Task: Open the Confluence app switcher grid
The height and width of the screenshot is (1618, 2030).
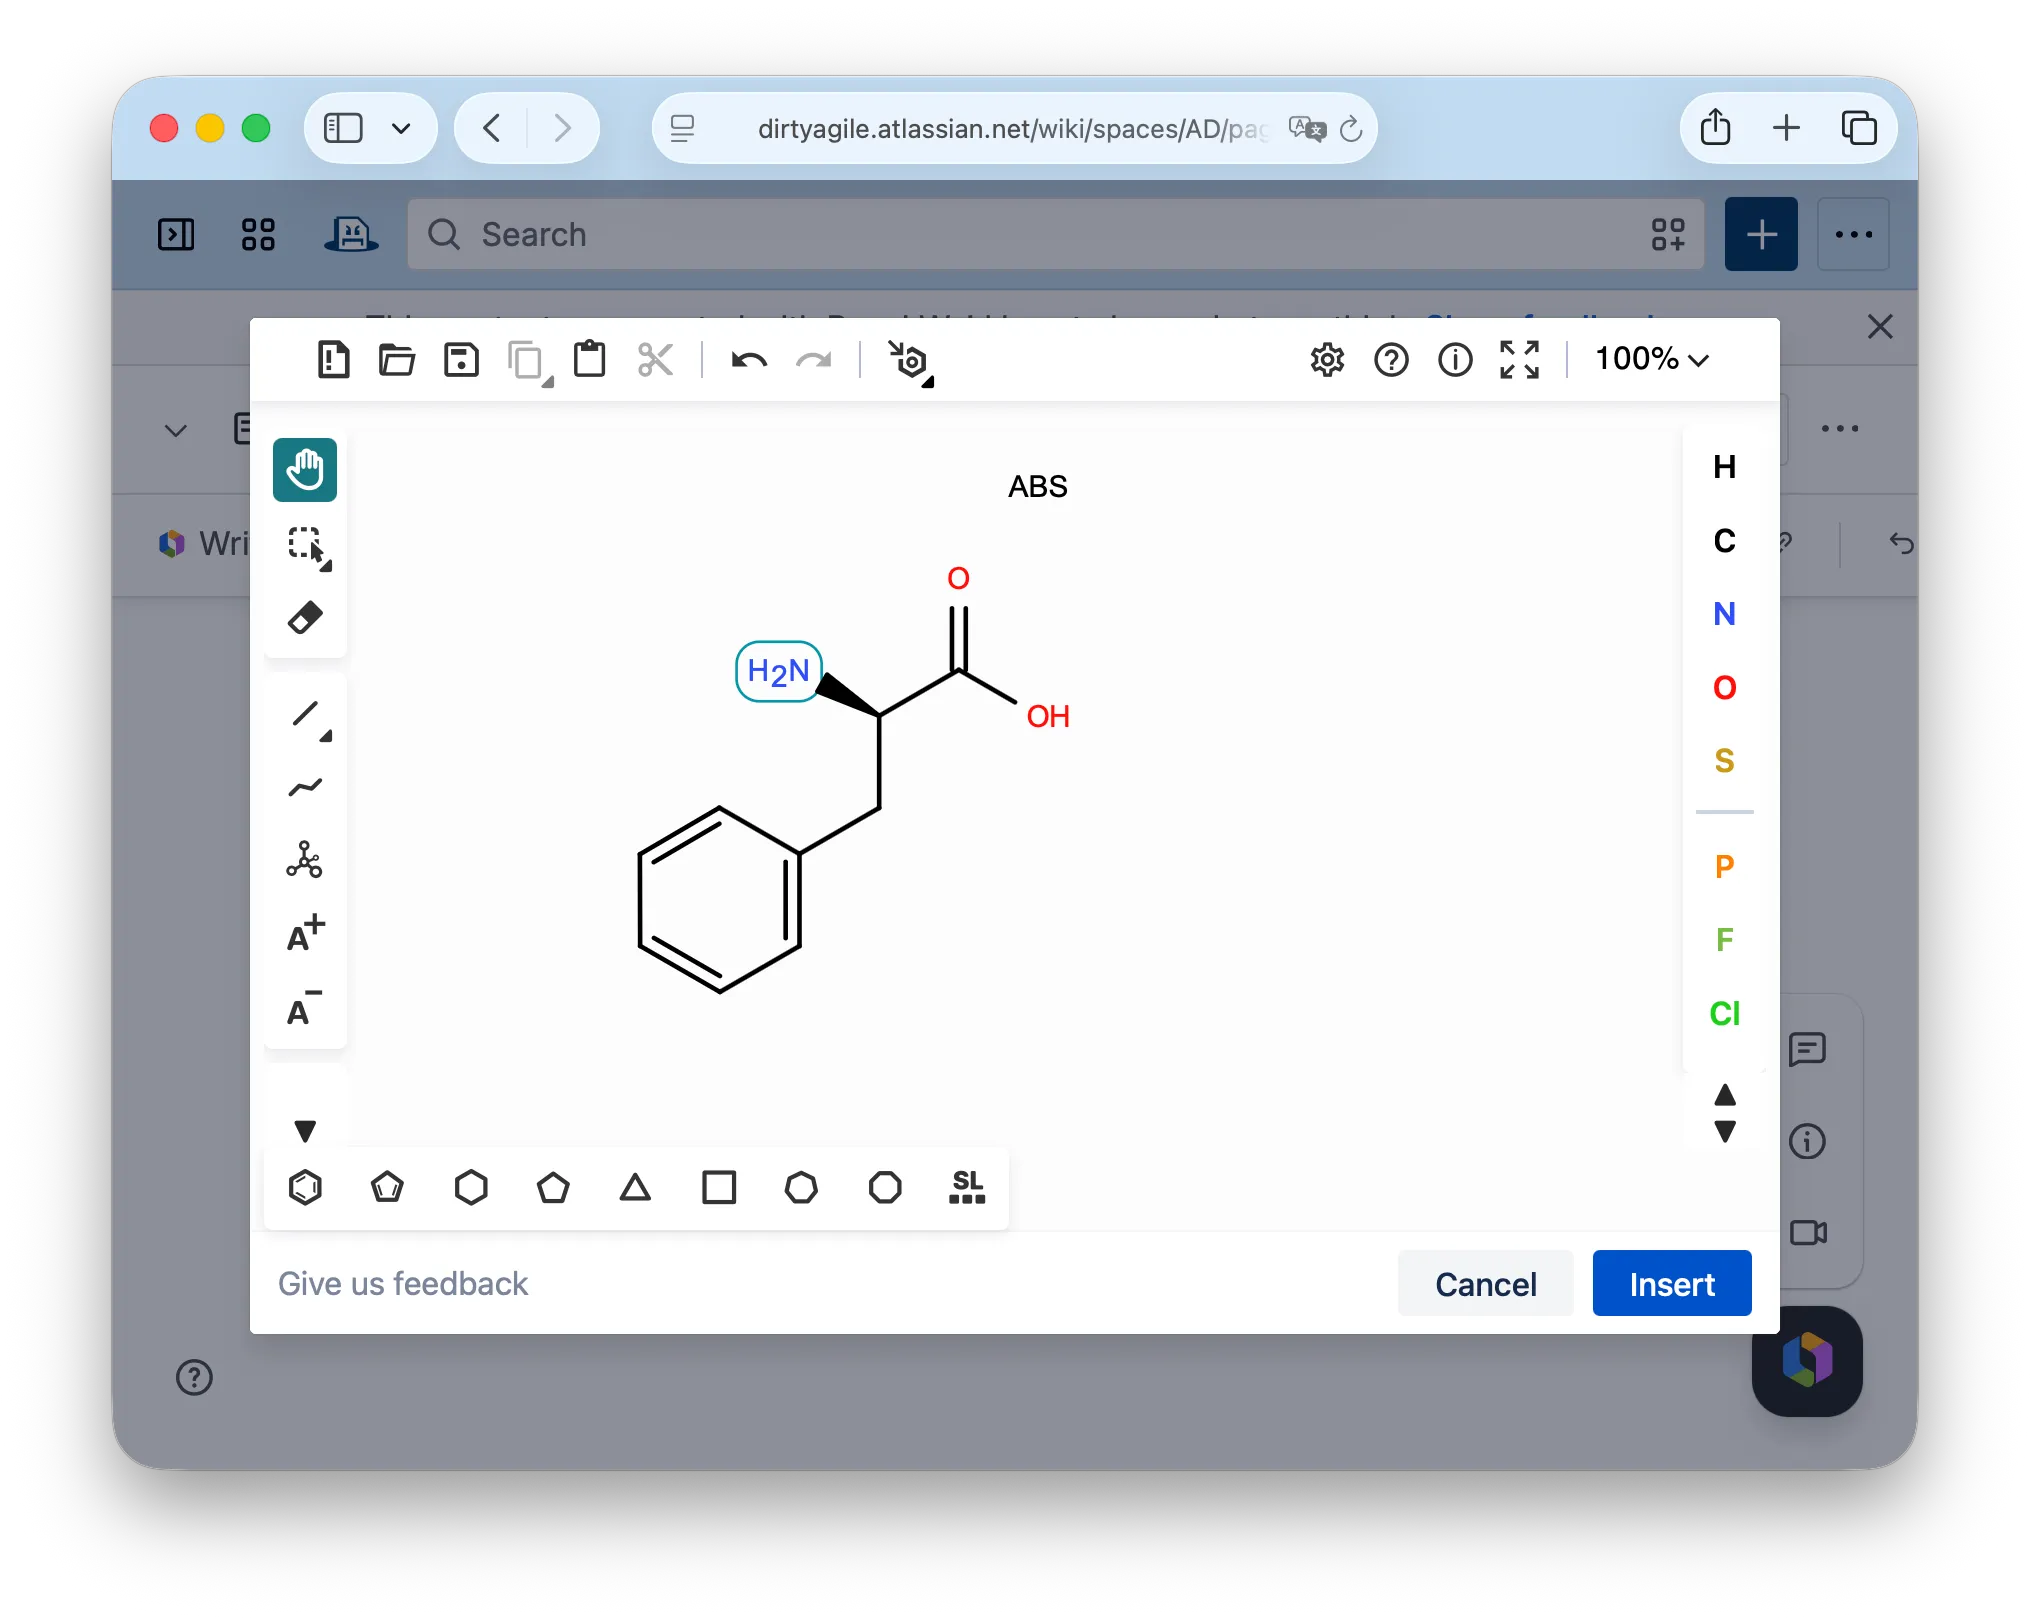Action: pos(257,234)
